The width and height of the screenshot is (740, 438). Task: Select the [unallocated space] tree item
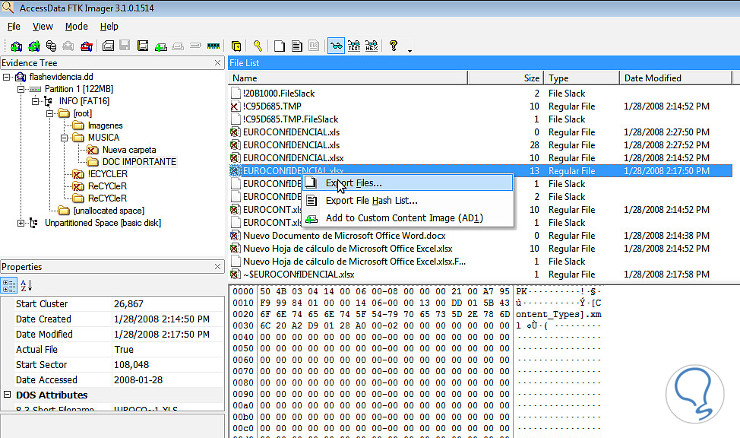click(x=109, y=211)
